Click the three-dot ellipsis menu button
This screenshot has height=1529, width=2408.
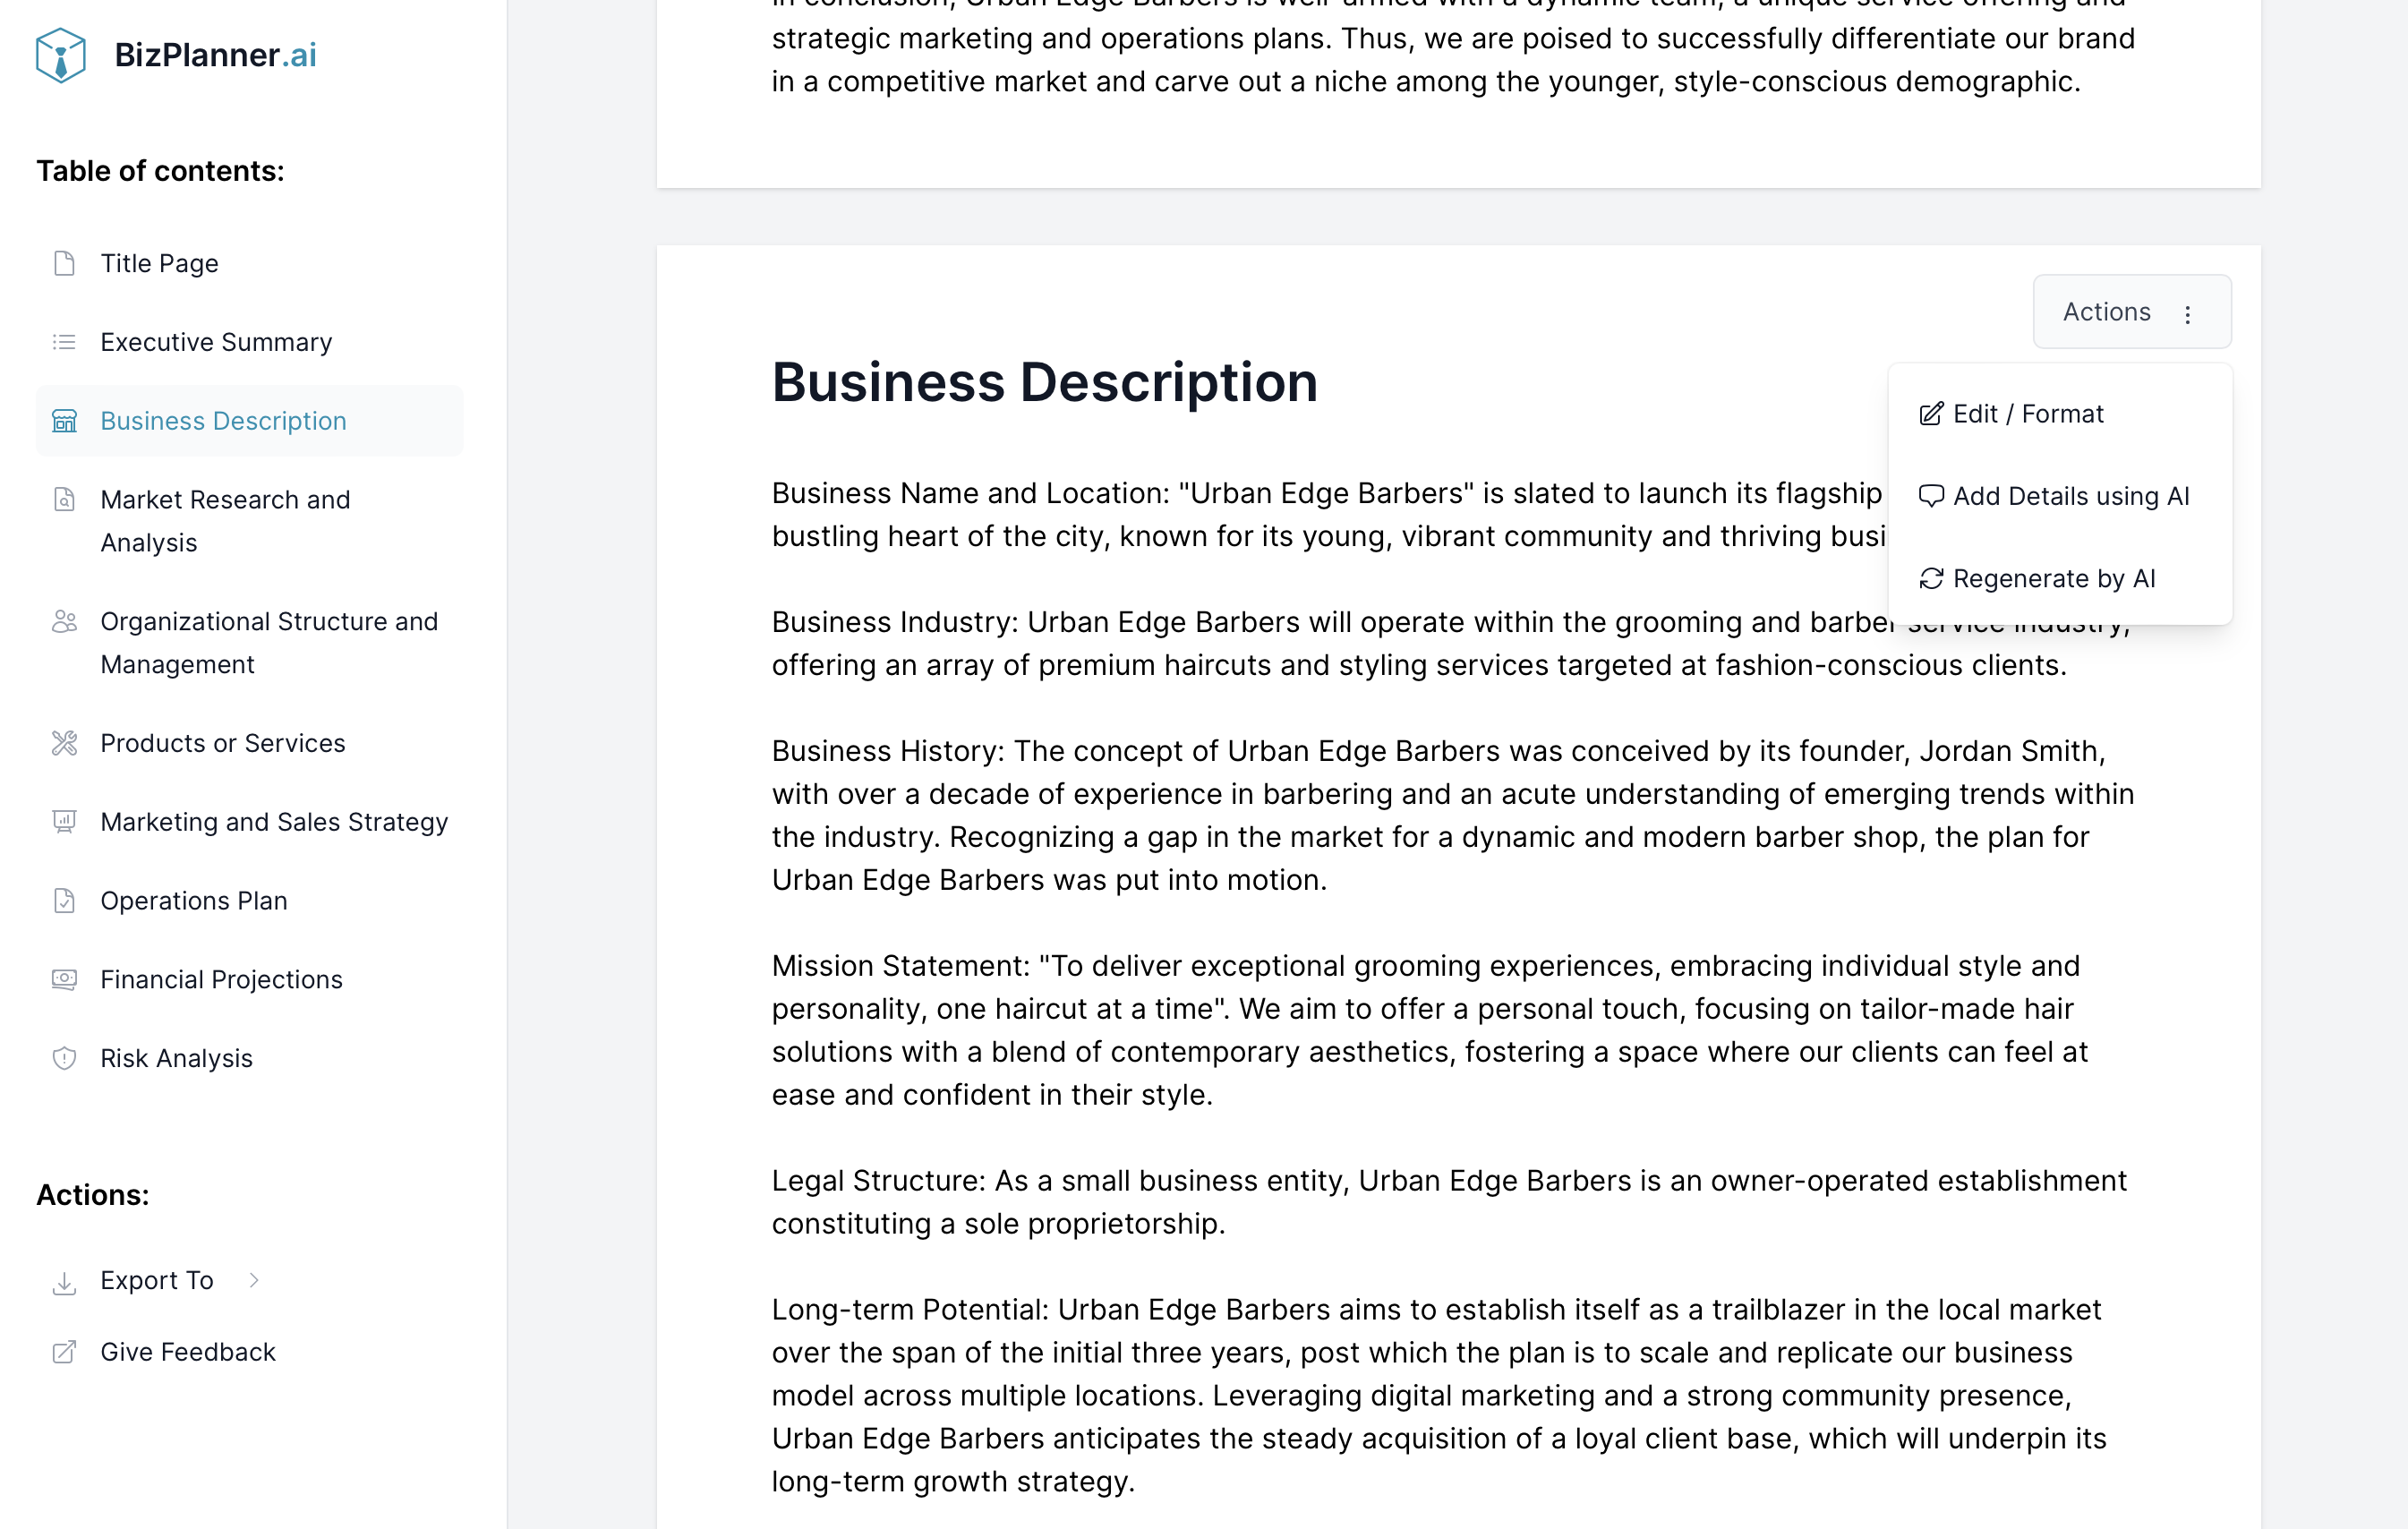coord(2187,311)
